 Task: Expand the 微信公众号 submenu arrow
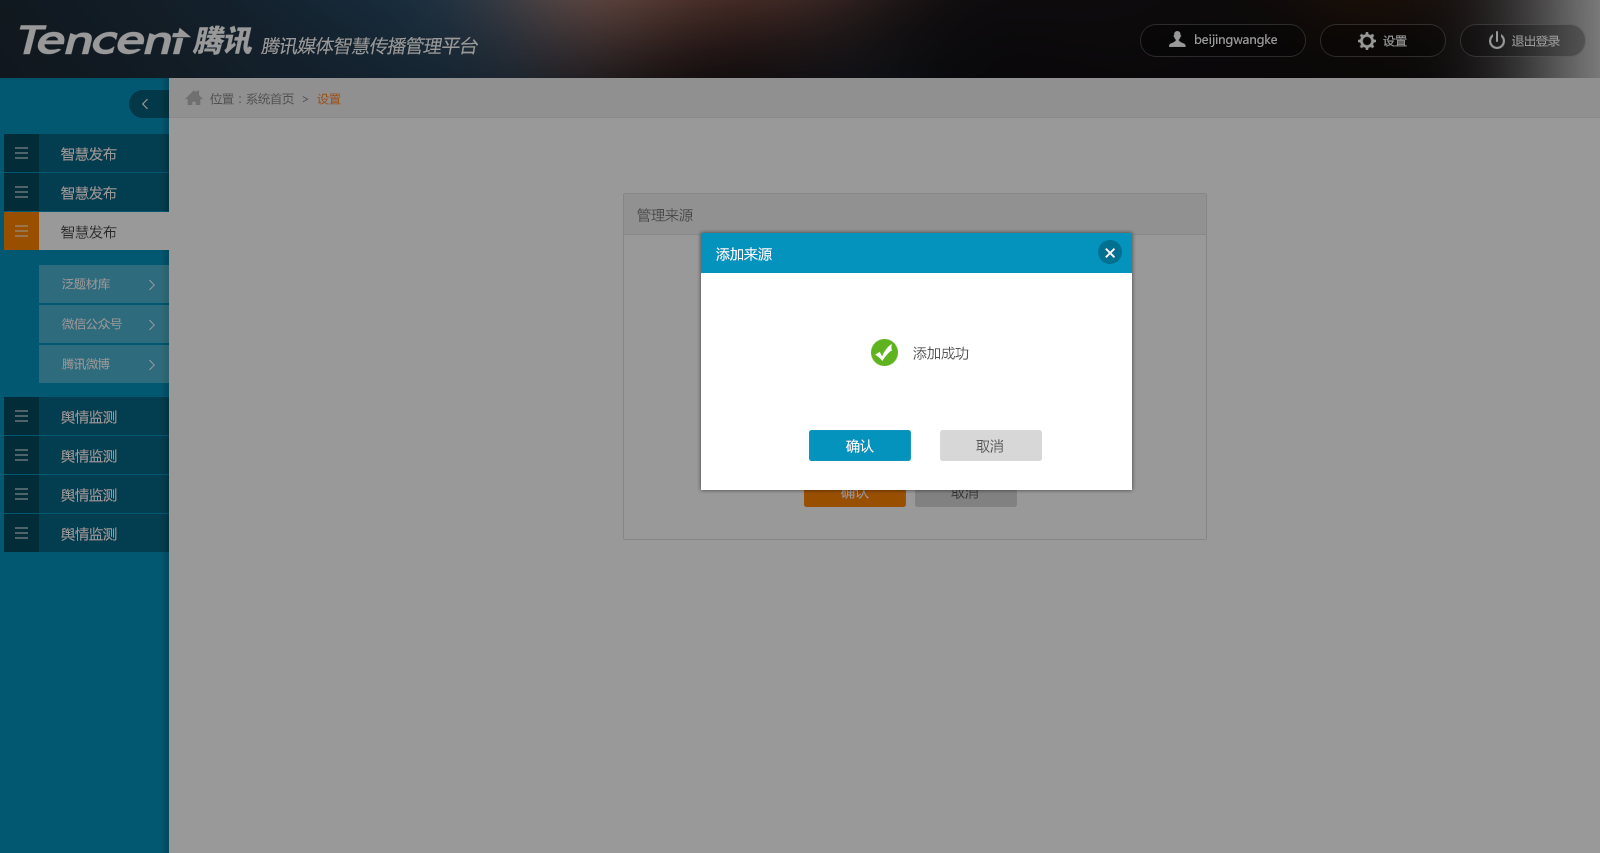[152, 325]
